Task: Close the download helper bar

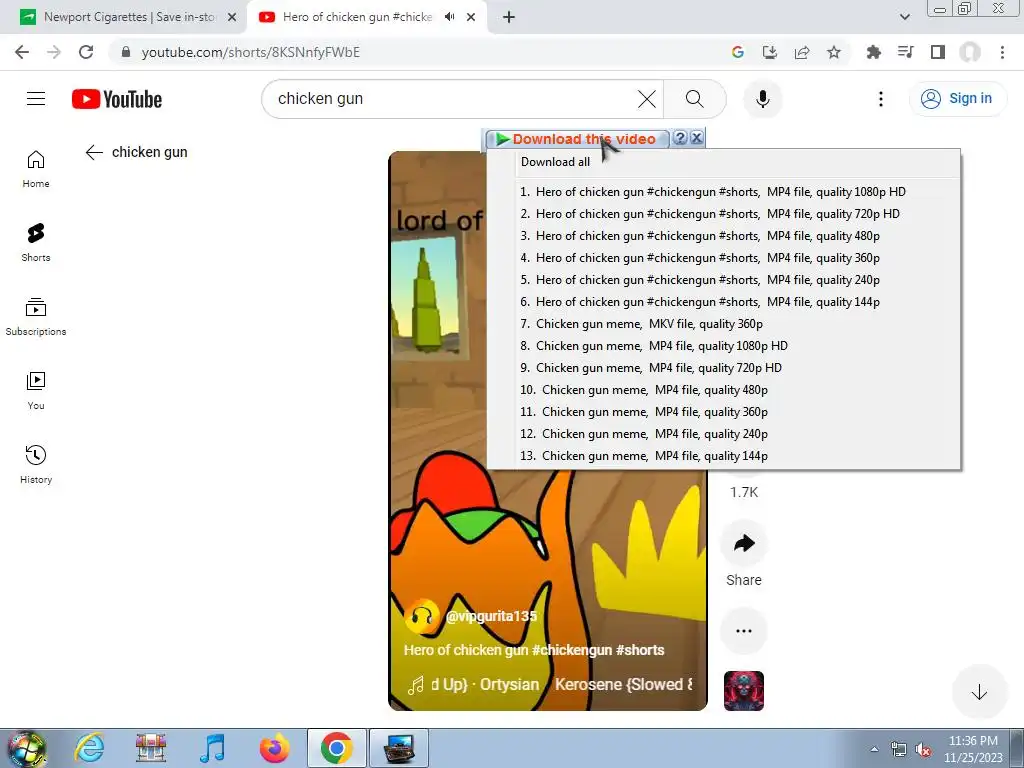Action: click(697, 138)
